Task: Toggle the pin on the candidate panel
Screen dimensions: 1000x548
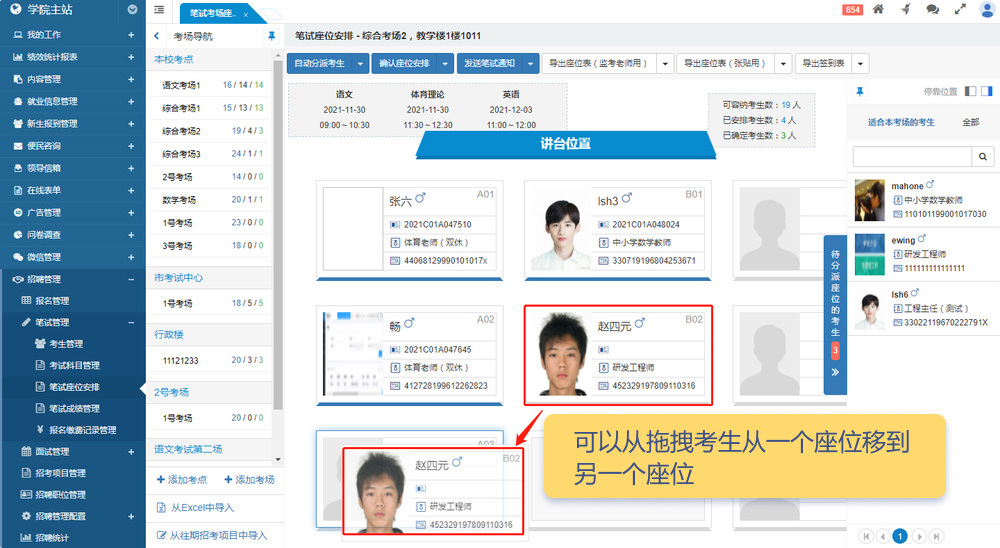Action: [859, 91]
